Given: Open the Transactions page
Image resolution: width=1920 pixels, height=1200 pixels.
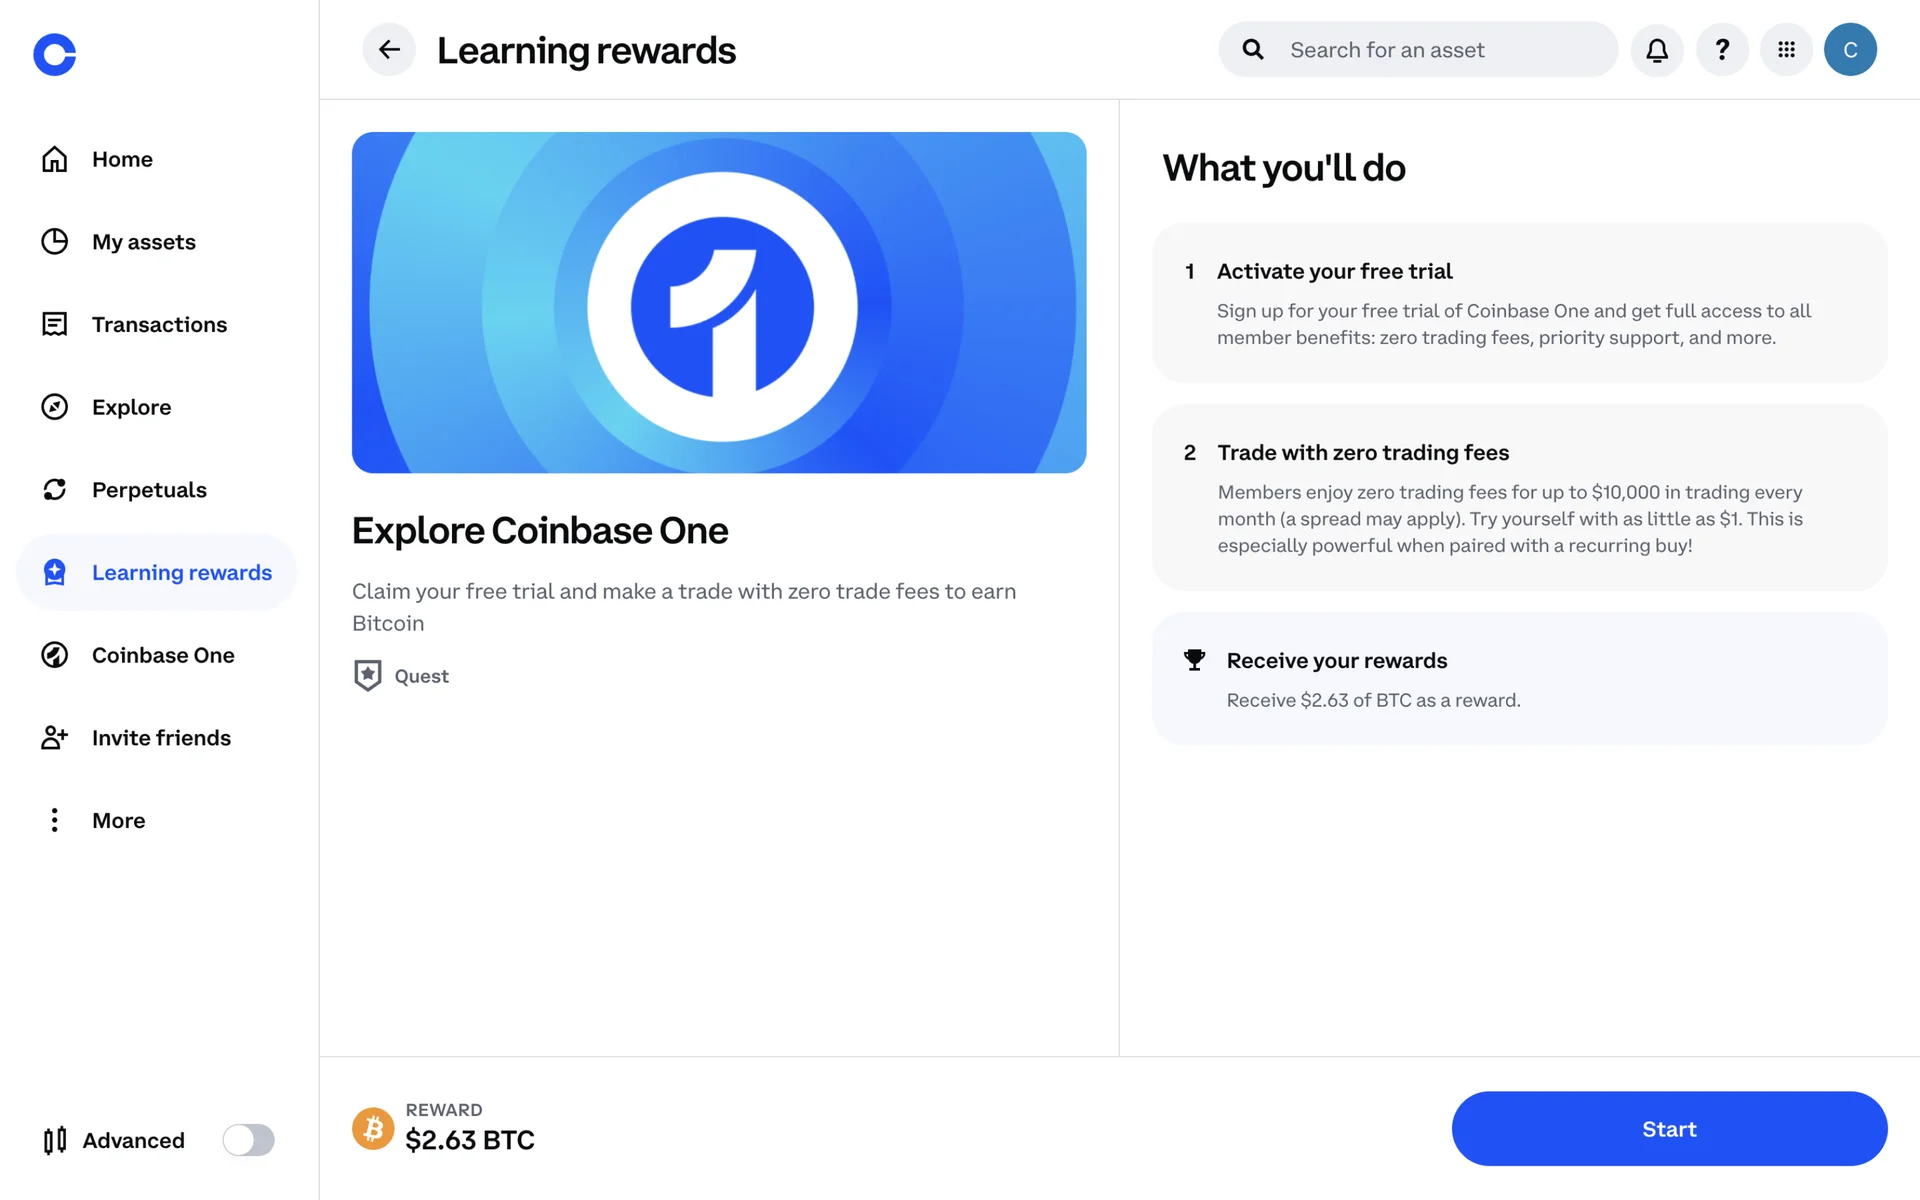Looking at the screenshot, I should click(x=157, y=324).
